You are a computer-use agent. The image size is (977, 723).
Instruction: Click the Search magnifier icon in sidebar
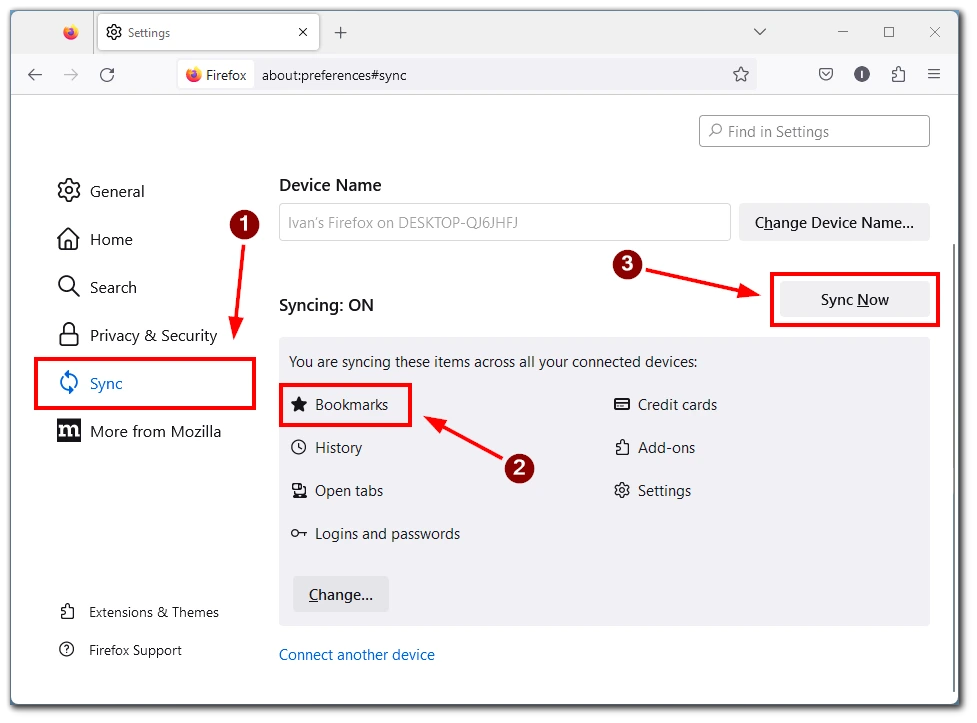tap(69, 287)
